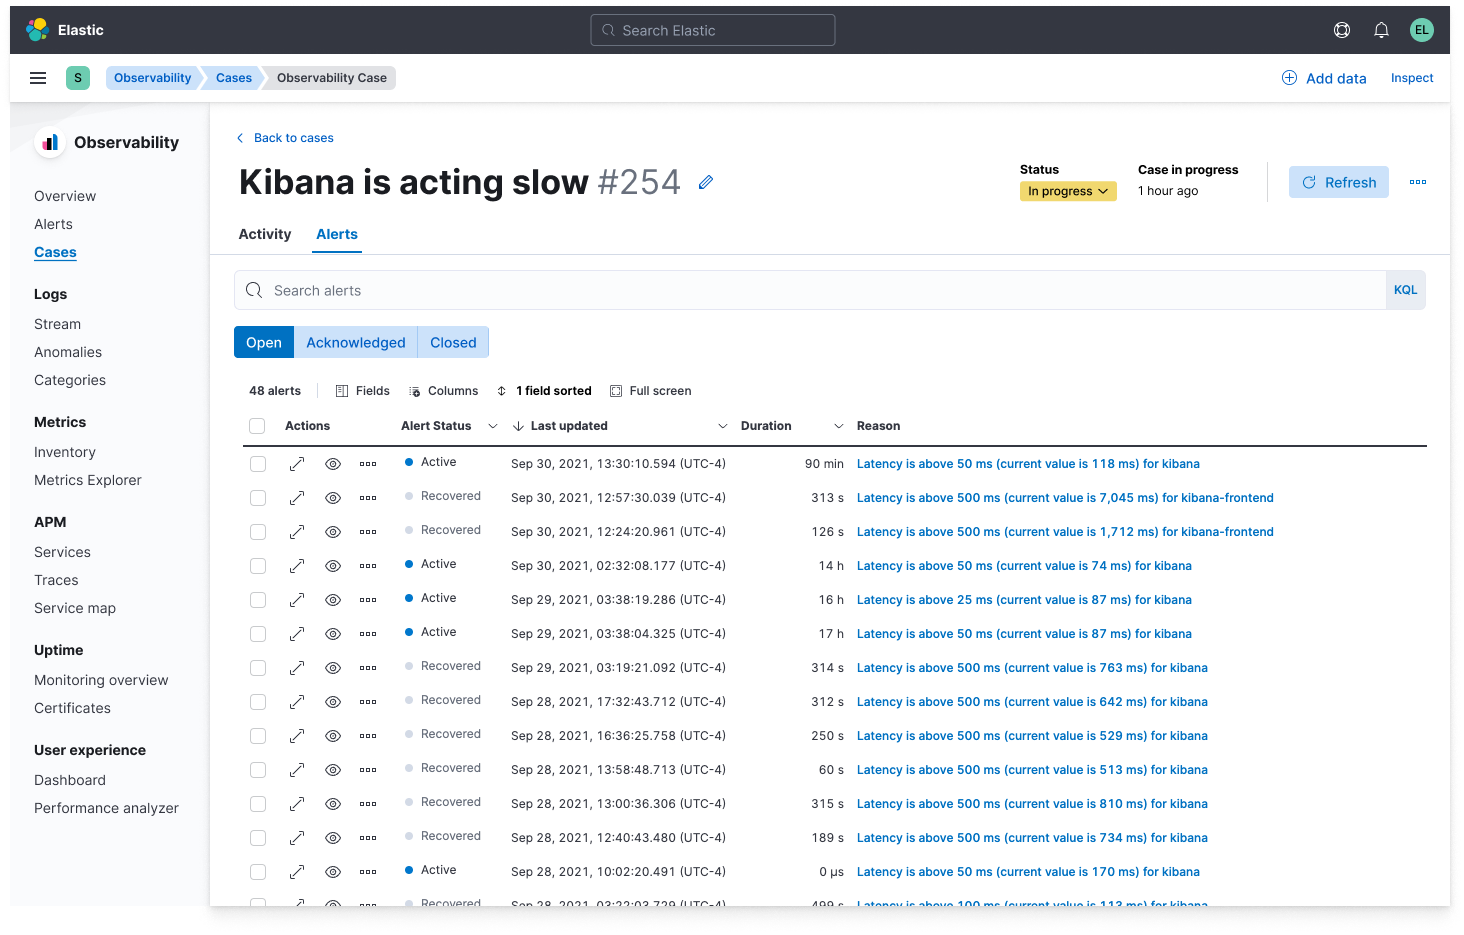This screenshot has height=935, width=1464.
Task: Select the Acknowledged alerts filter
Action: 355,342
